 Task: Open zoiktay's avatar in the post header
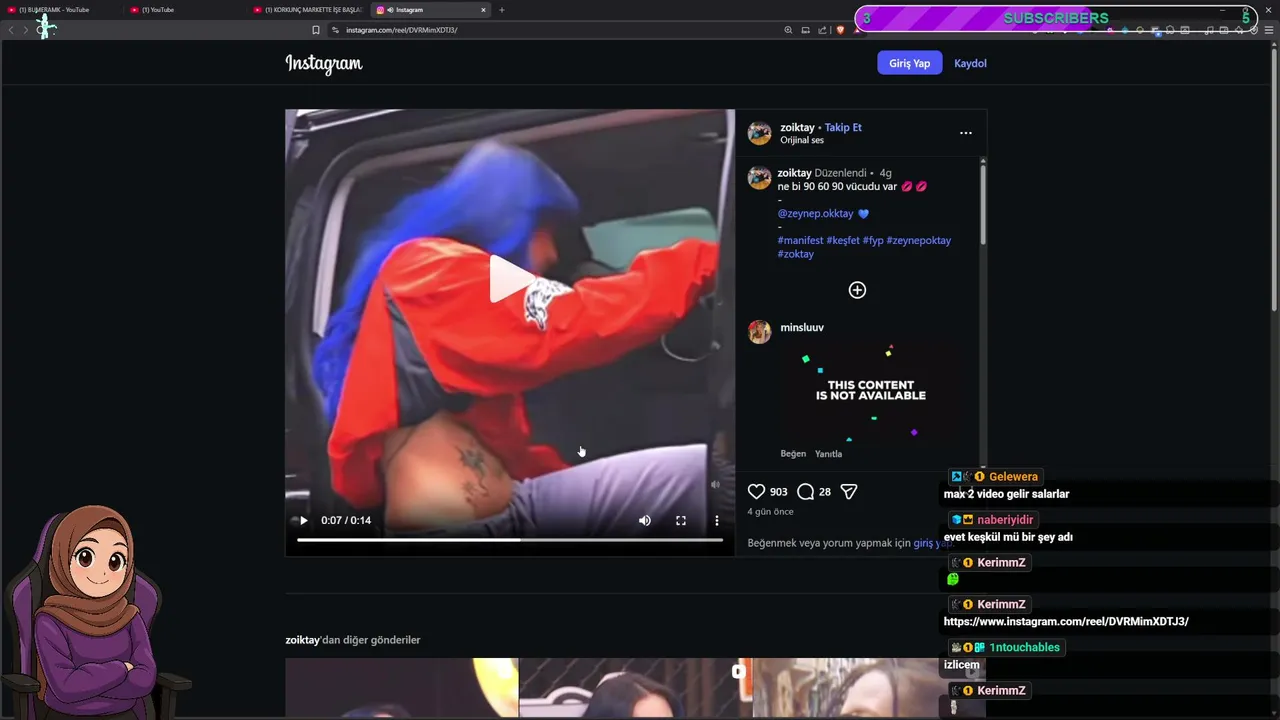760,133
